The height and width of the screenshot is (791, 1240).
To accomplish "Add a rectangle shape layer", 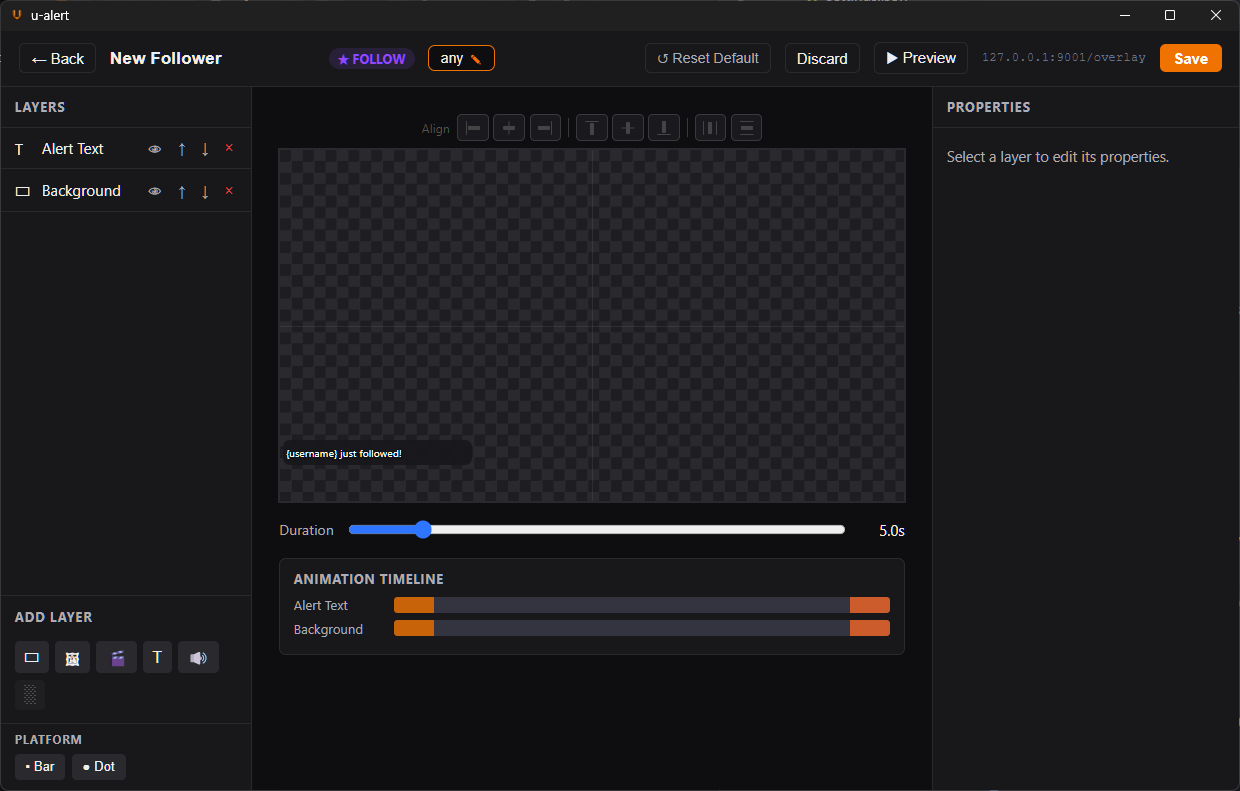I will (32, 657).
